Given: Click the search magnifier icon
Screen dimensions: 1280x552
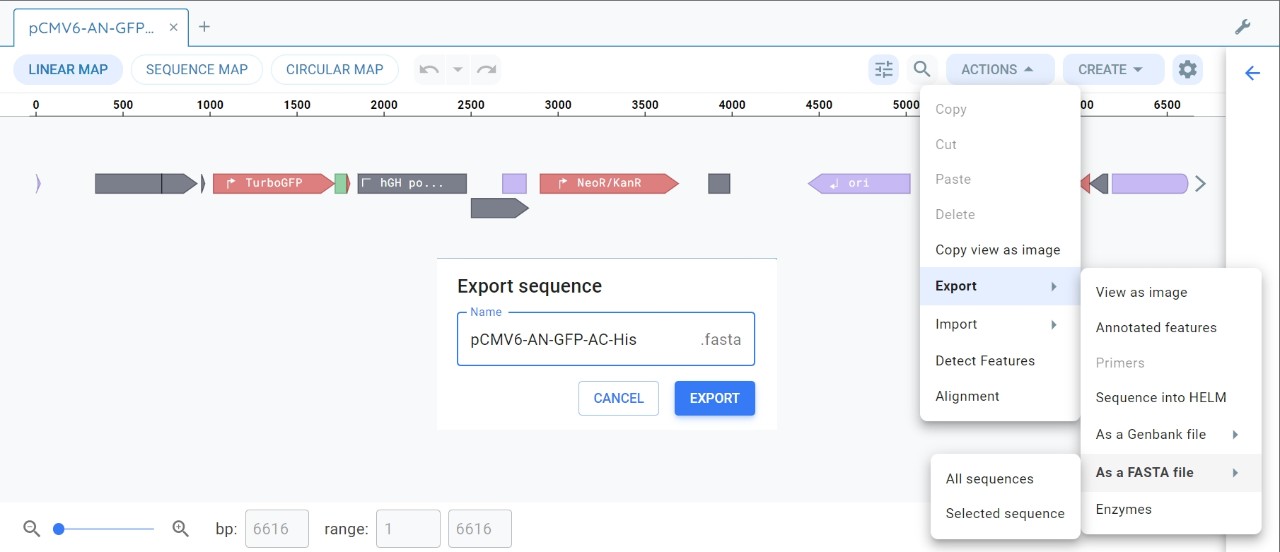Looking at the screenshot, I should (922, 69).
